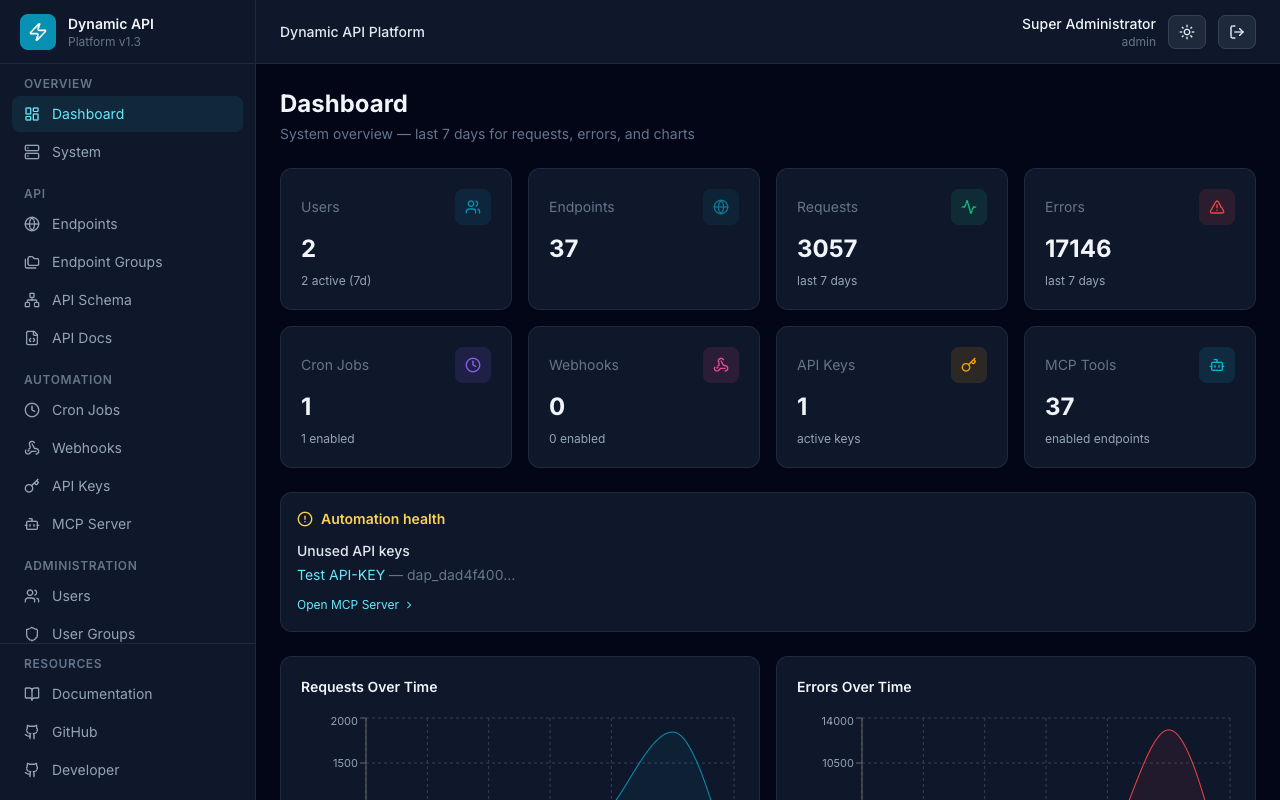
Task: Click the Cron Jobs card purple clock icon
Action: coord(473,365)
